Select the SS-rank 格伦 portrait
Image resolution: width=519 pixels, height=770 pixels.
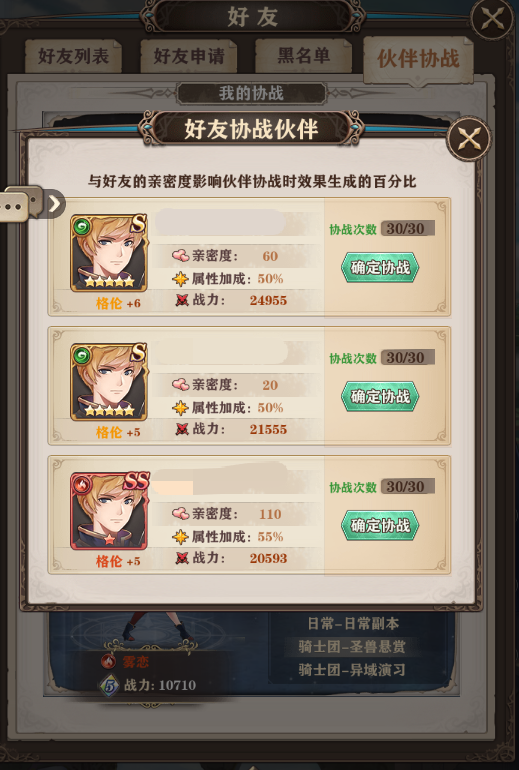(109, 511)
